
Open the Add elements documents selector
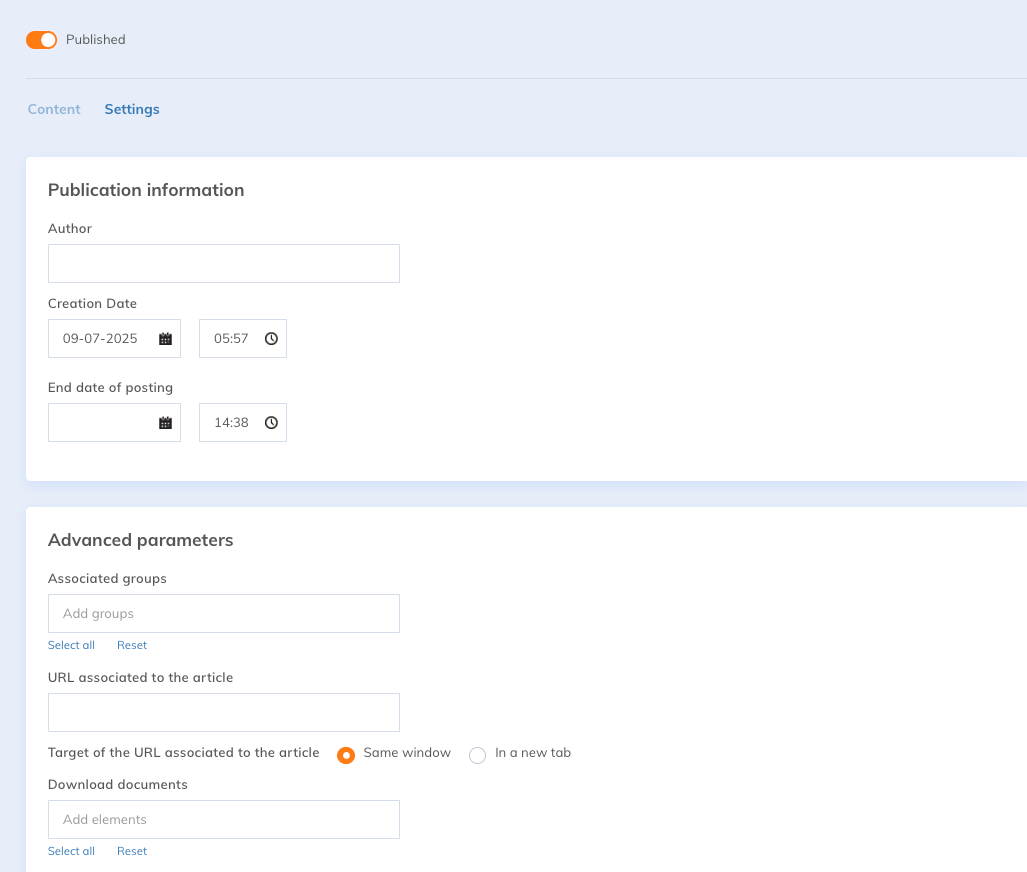tap(223, 820)
